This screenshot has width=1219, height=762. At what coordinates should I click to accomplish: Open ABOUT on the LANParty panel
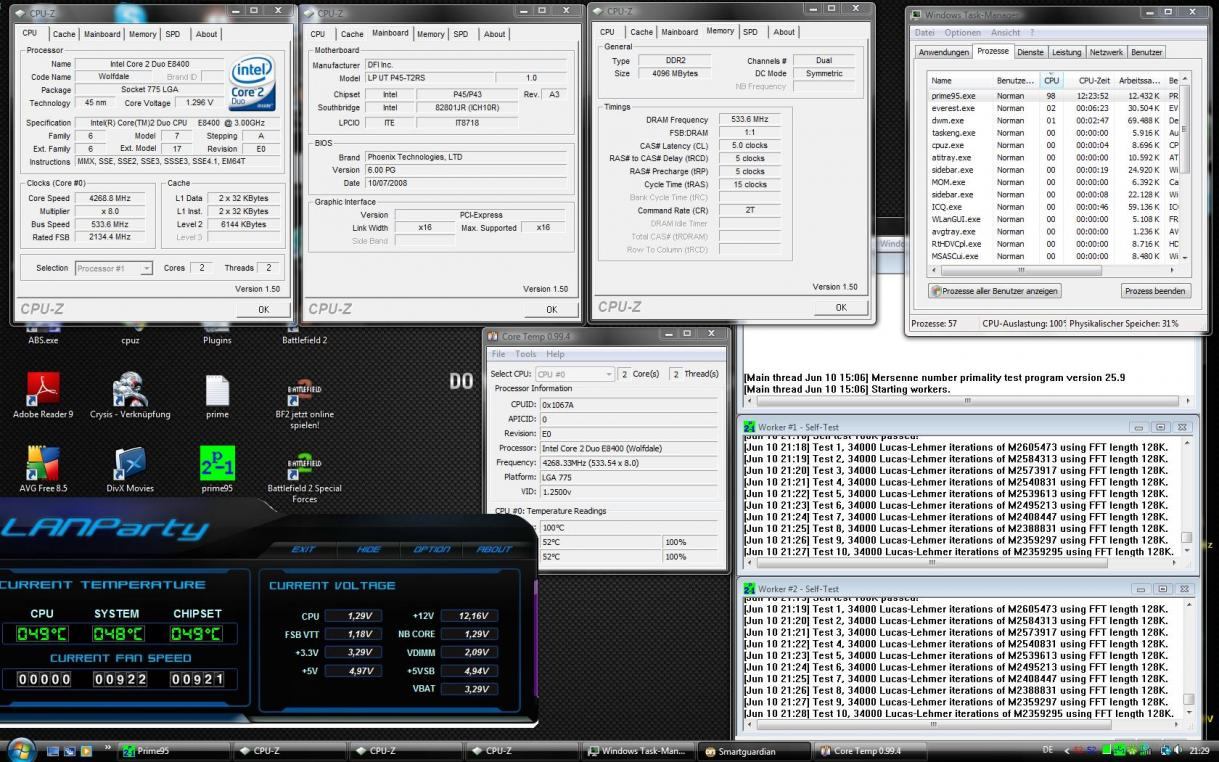tap(494, 549)
